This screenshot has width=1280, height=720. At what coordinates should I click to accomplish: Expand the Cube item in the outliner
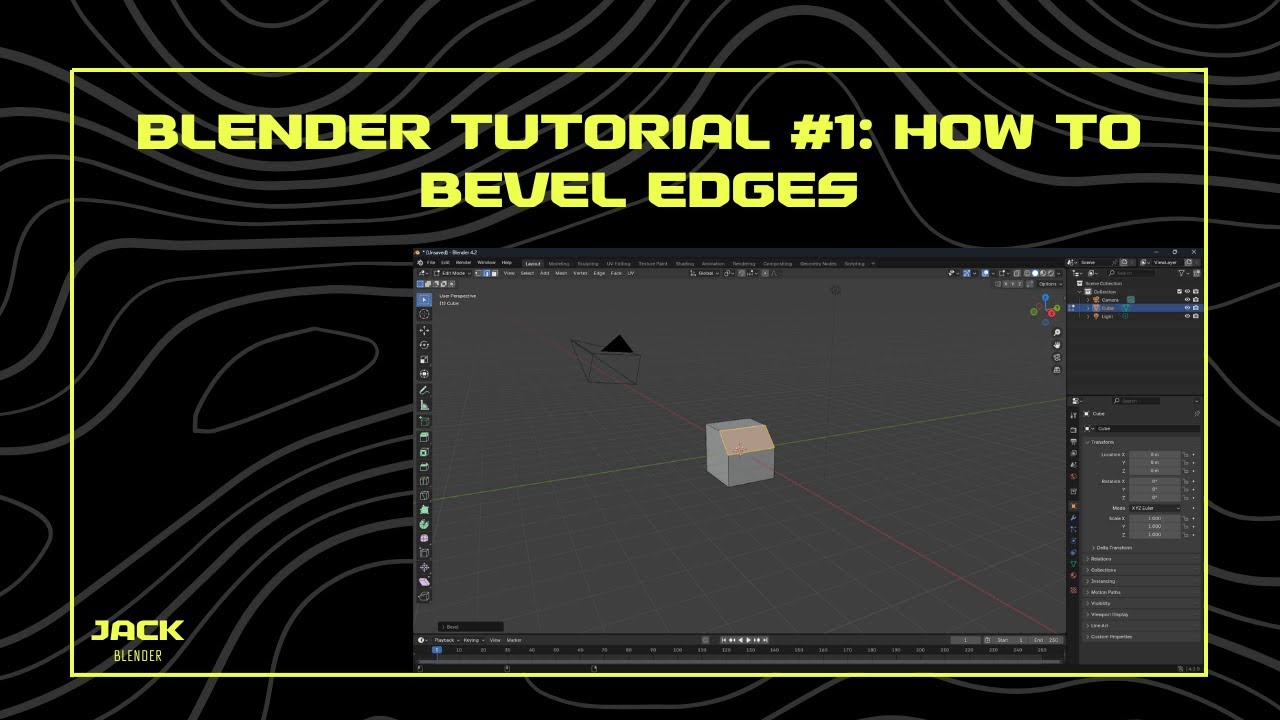(x=1088, y=308)
